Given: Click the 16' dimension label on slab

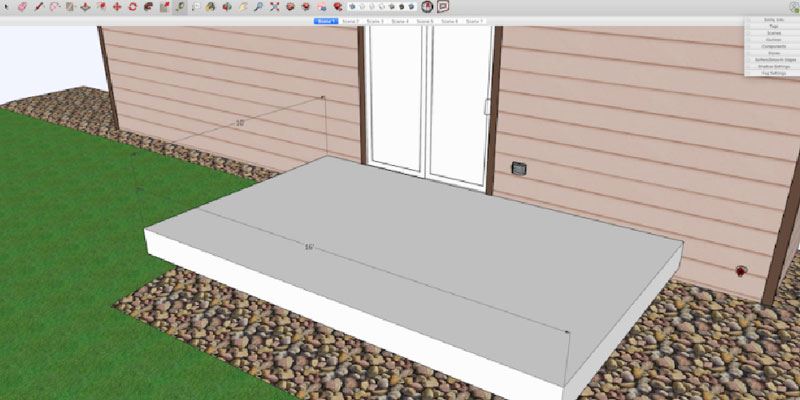Looking at the screenshot, I should [309, 246].
